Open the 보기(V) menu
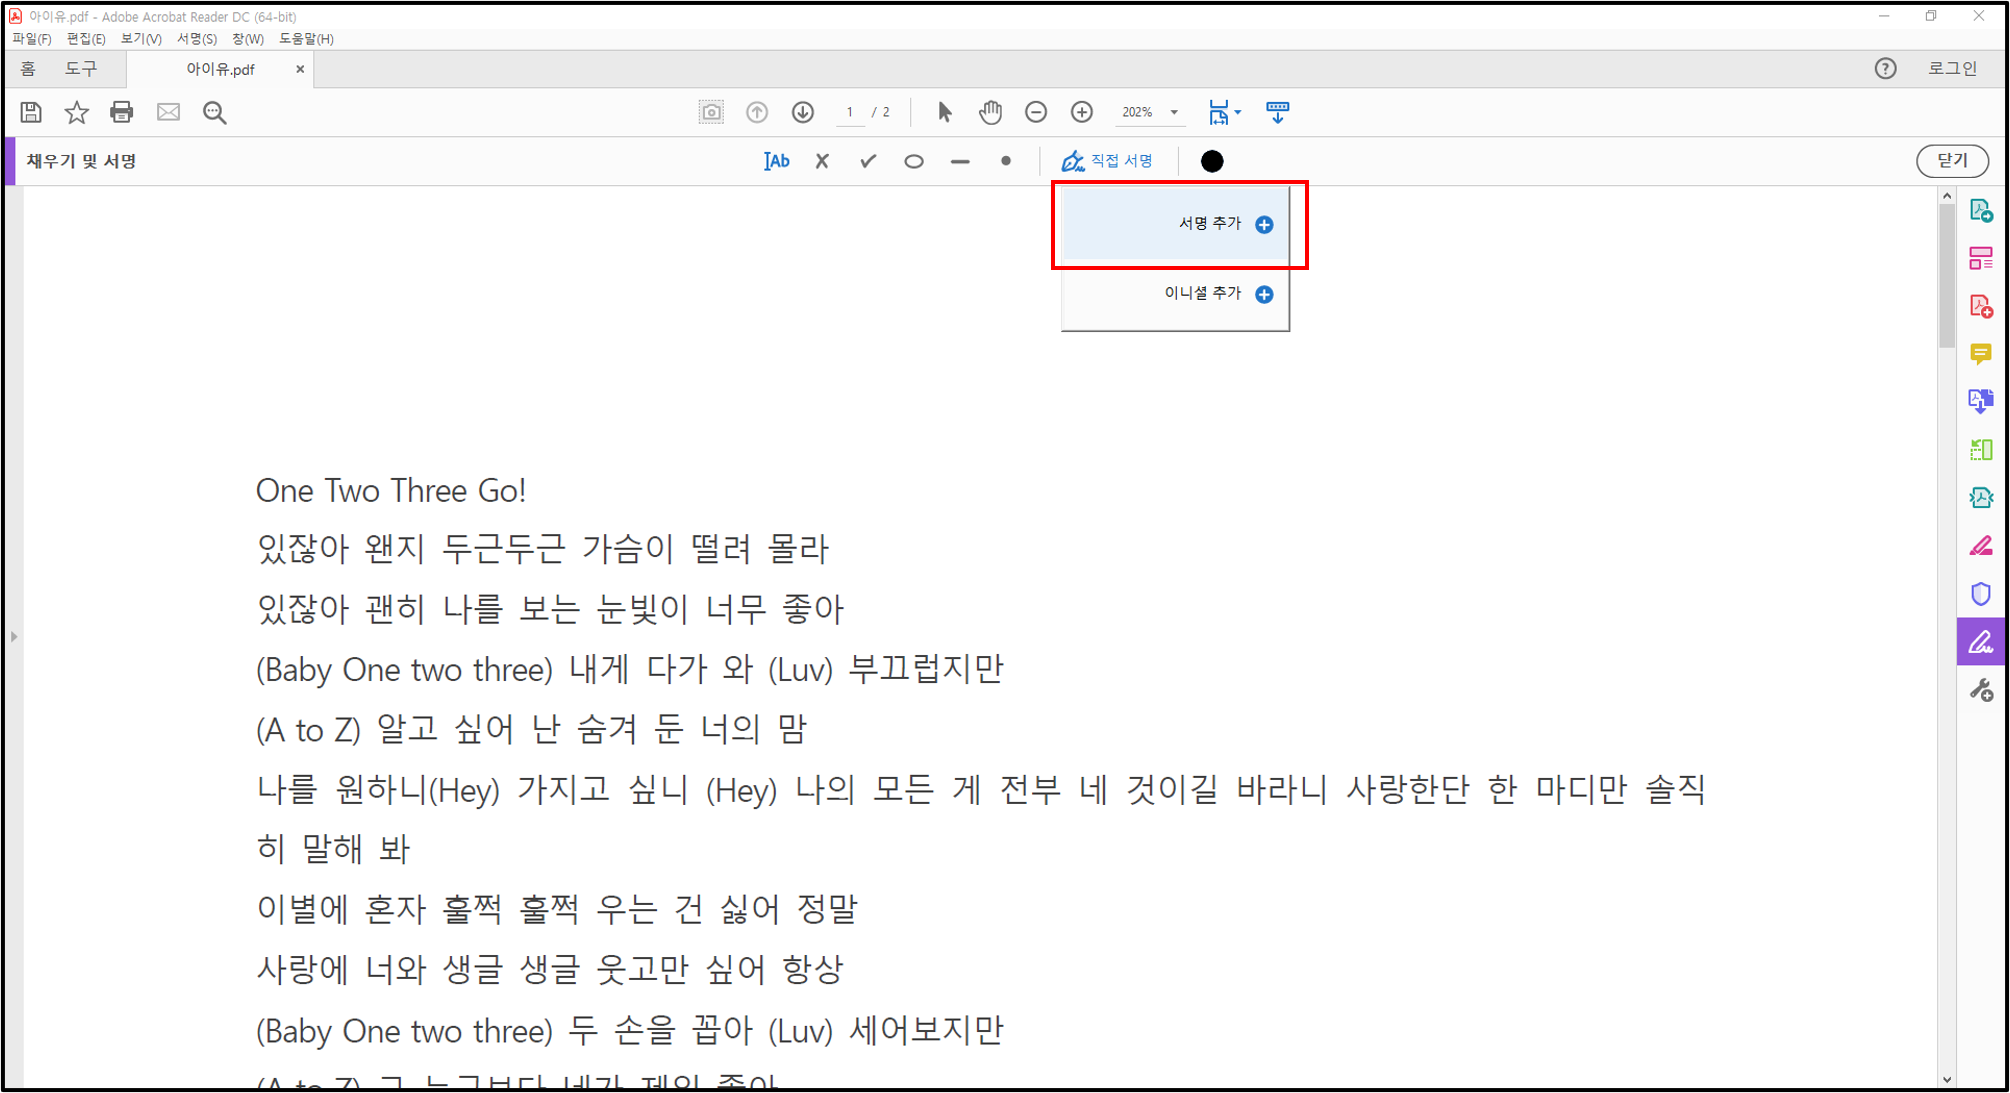 click(140, 38)
